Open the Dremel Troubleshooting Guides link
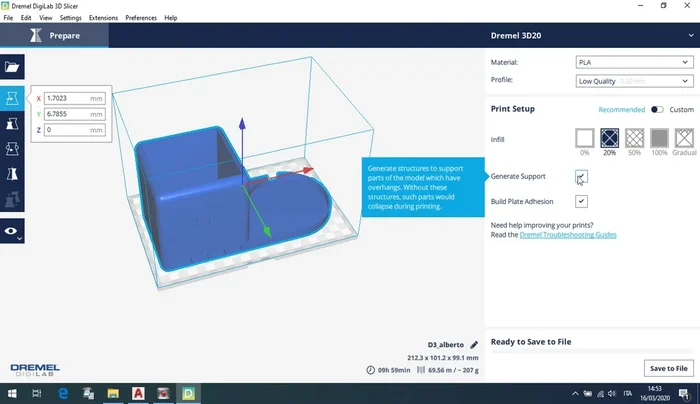Screen dimensions: 700x404 [568, 234]
